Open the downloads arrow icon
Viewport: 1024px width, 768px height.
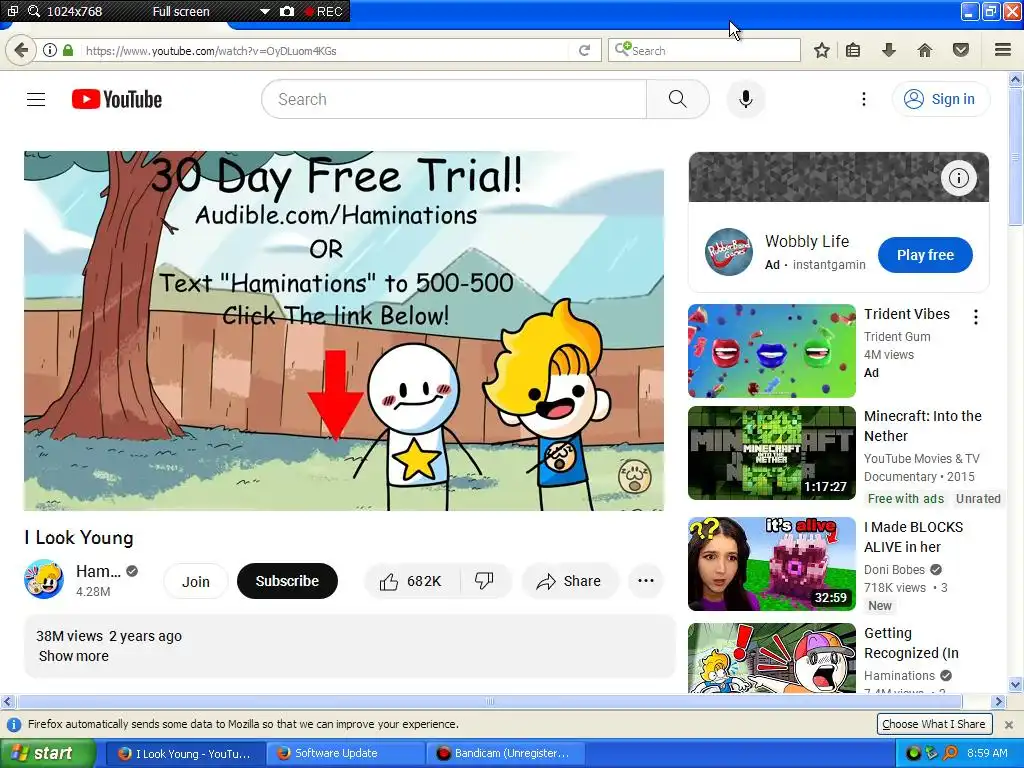889,50
